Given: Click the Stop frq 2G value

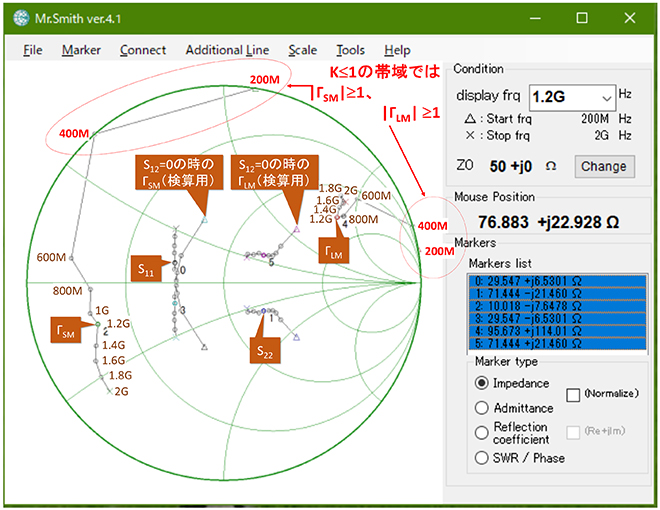Looking at the screenshot, I should click(601, 135).
